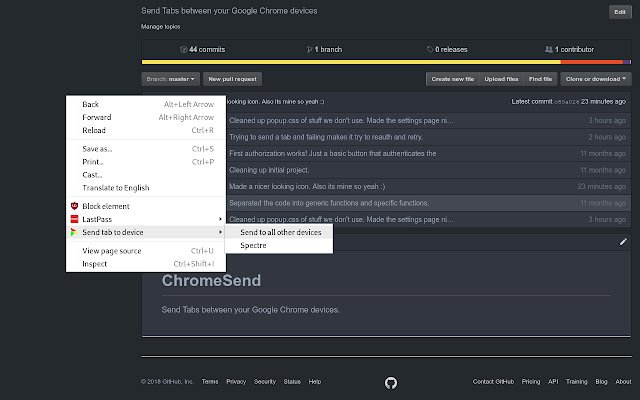Open the Manage topics link

pyautogui.click(x=160, y=27)
